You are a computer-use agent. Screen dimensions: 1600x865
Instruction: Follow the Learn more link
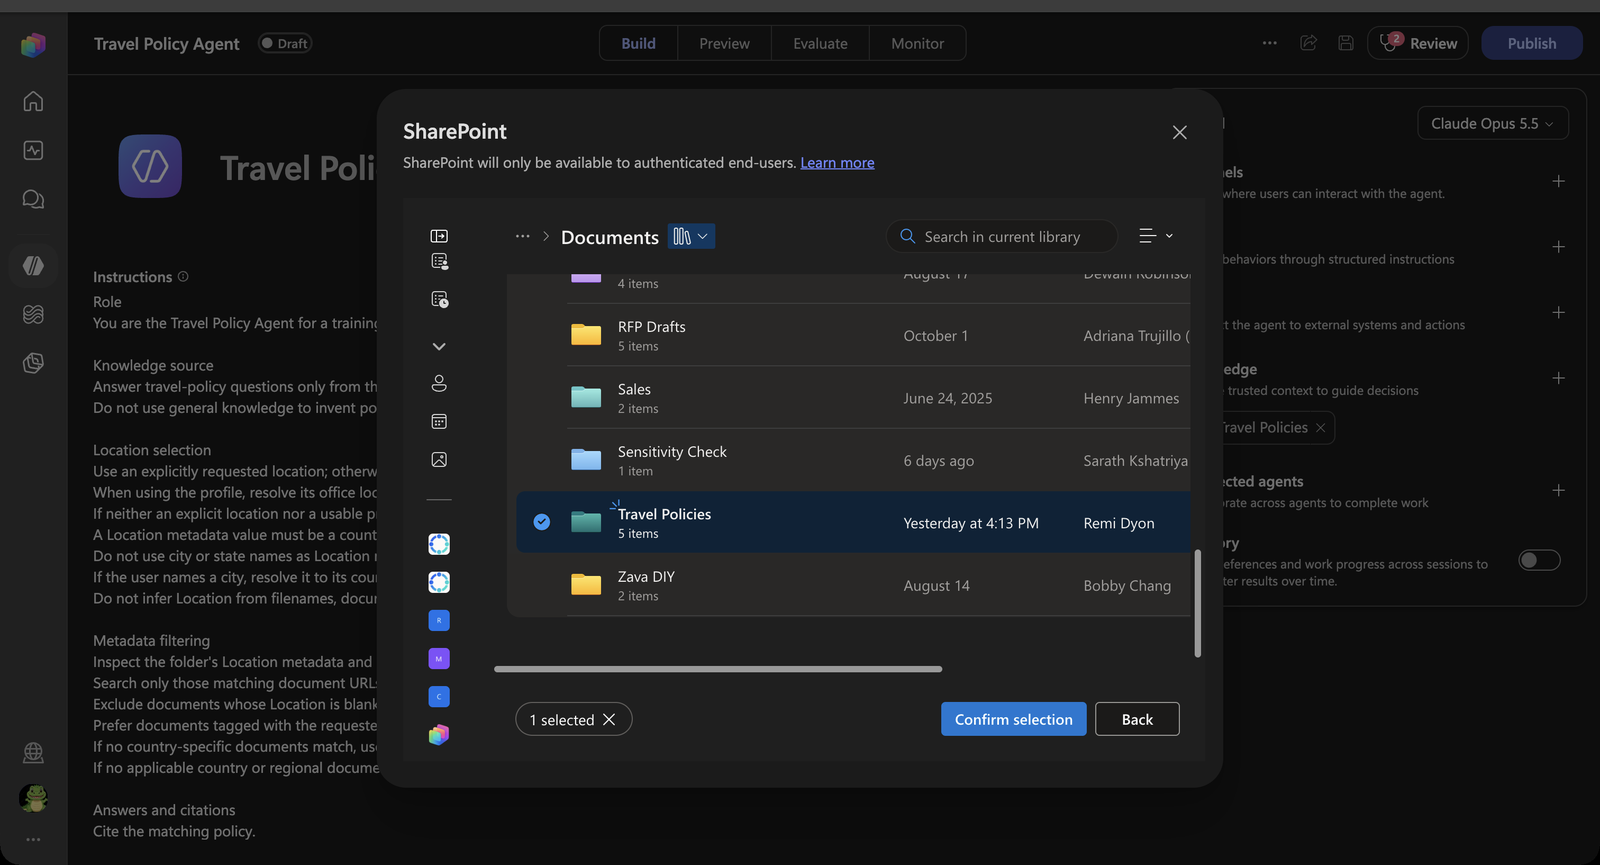(837, 163)
